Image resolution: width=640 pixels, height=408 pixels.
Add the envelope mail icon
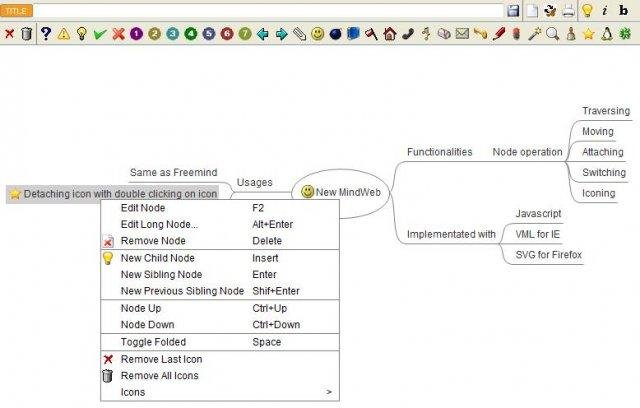(462, 33)
